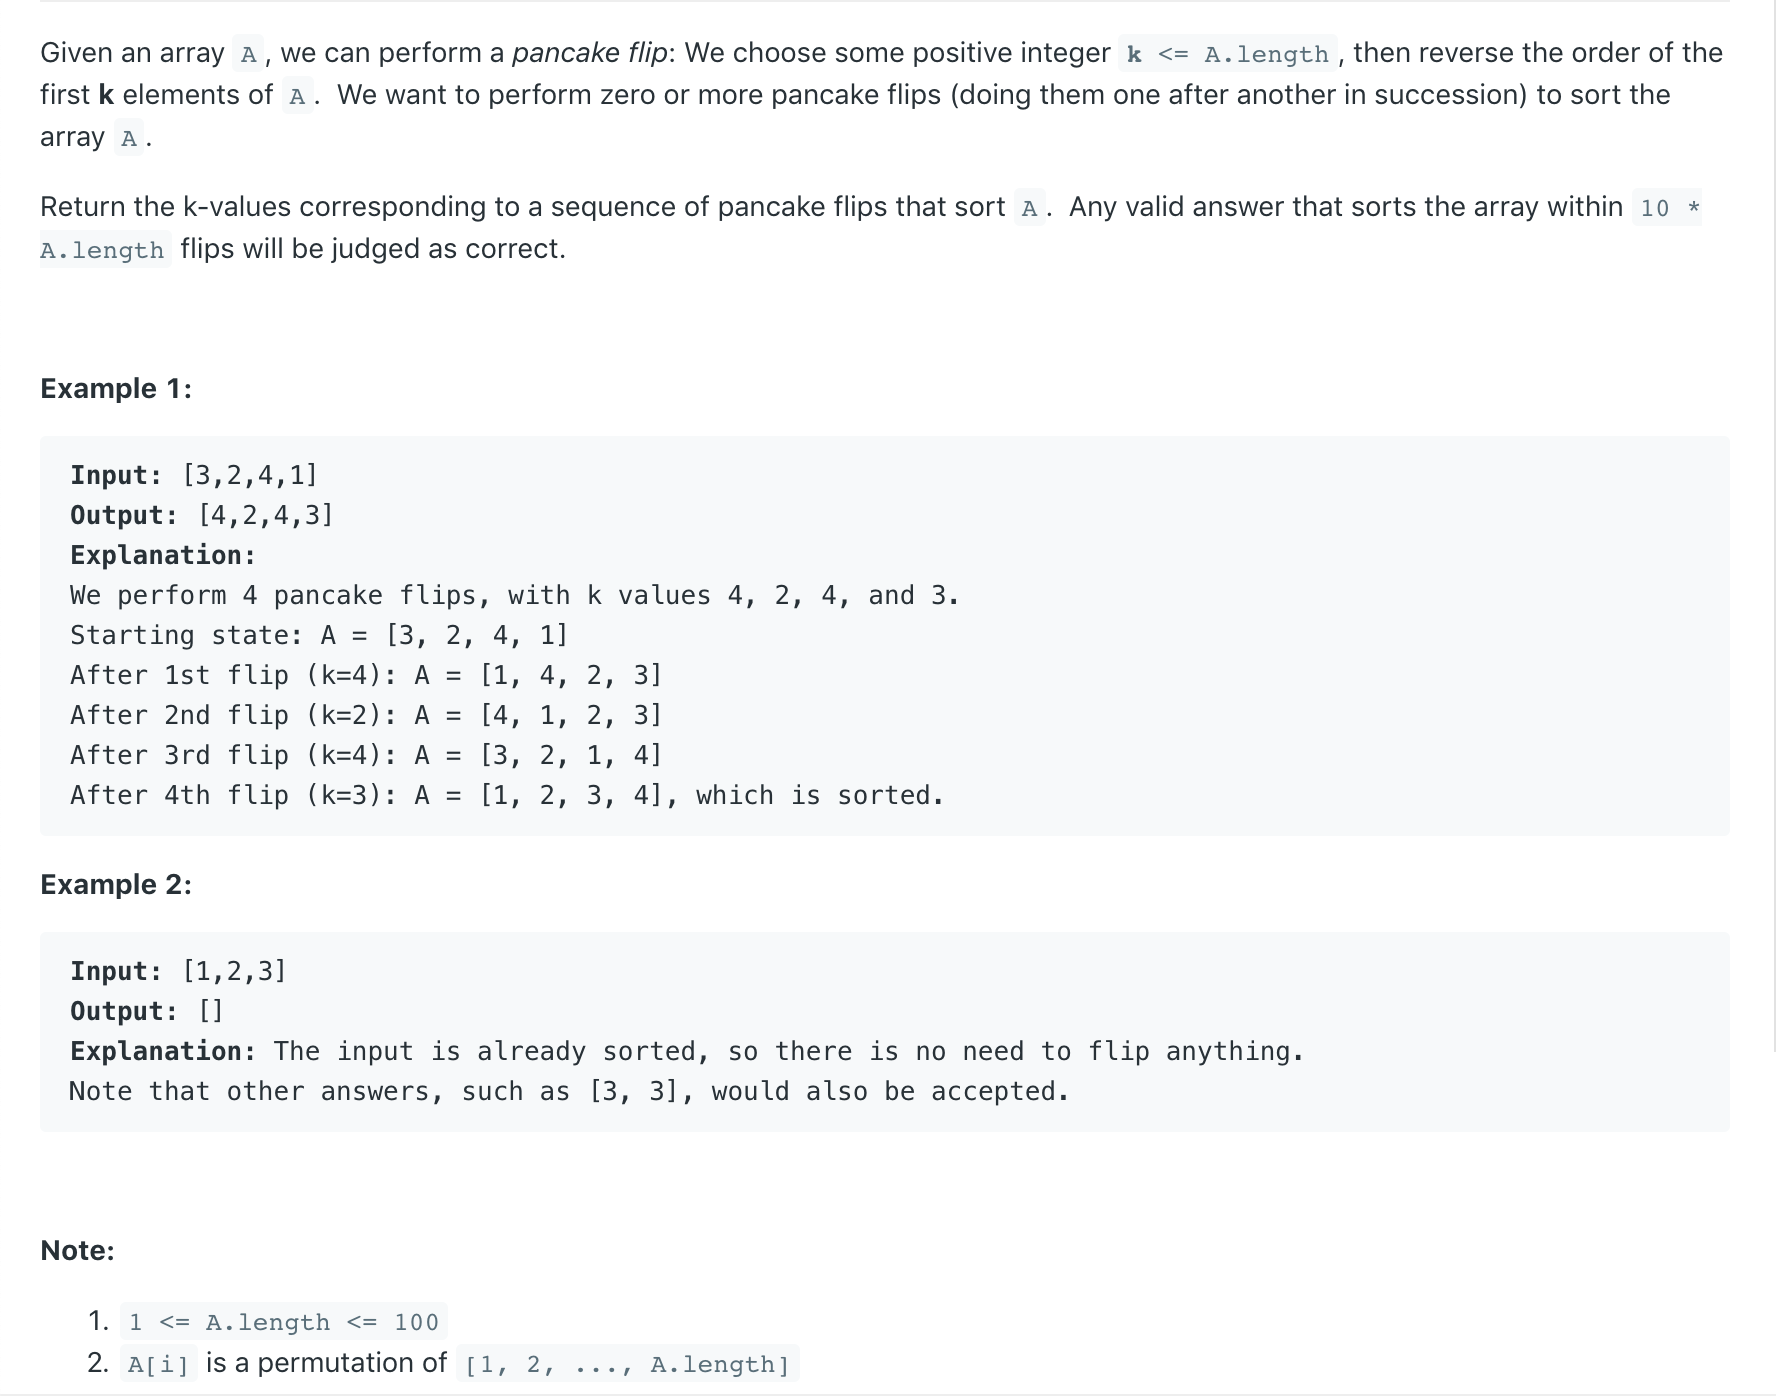This screenshot has width=1776, height=1398.
Task: Click the 'After 1st flip (k=4)' line
Action: click(x=366, y=675)
